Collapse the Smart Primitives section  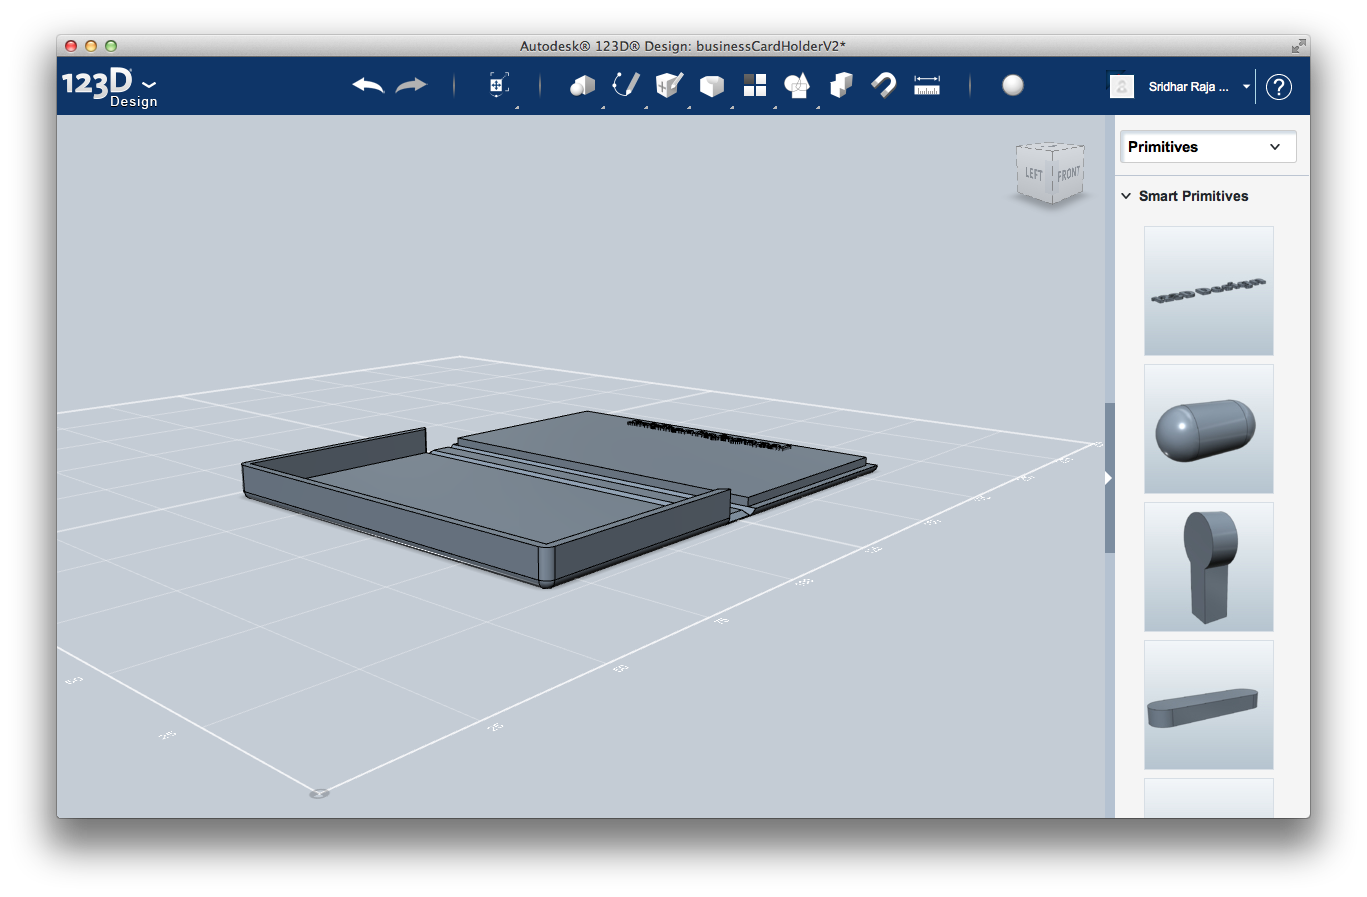pos(1127,196)
